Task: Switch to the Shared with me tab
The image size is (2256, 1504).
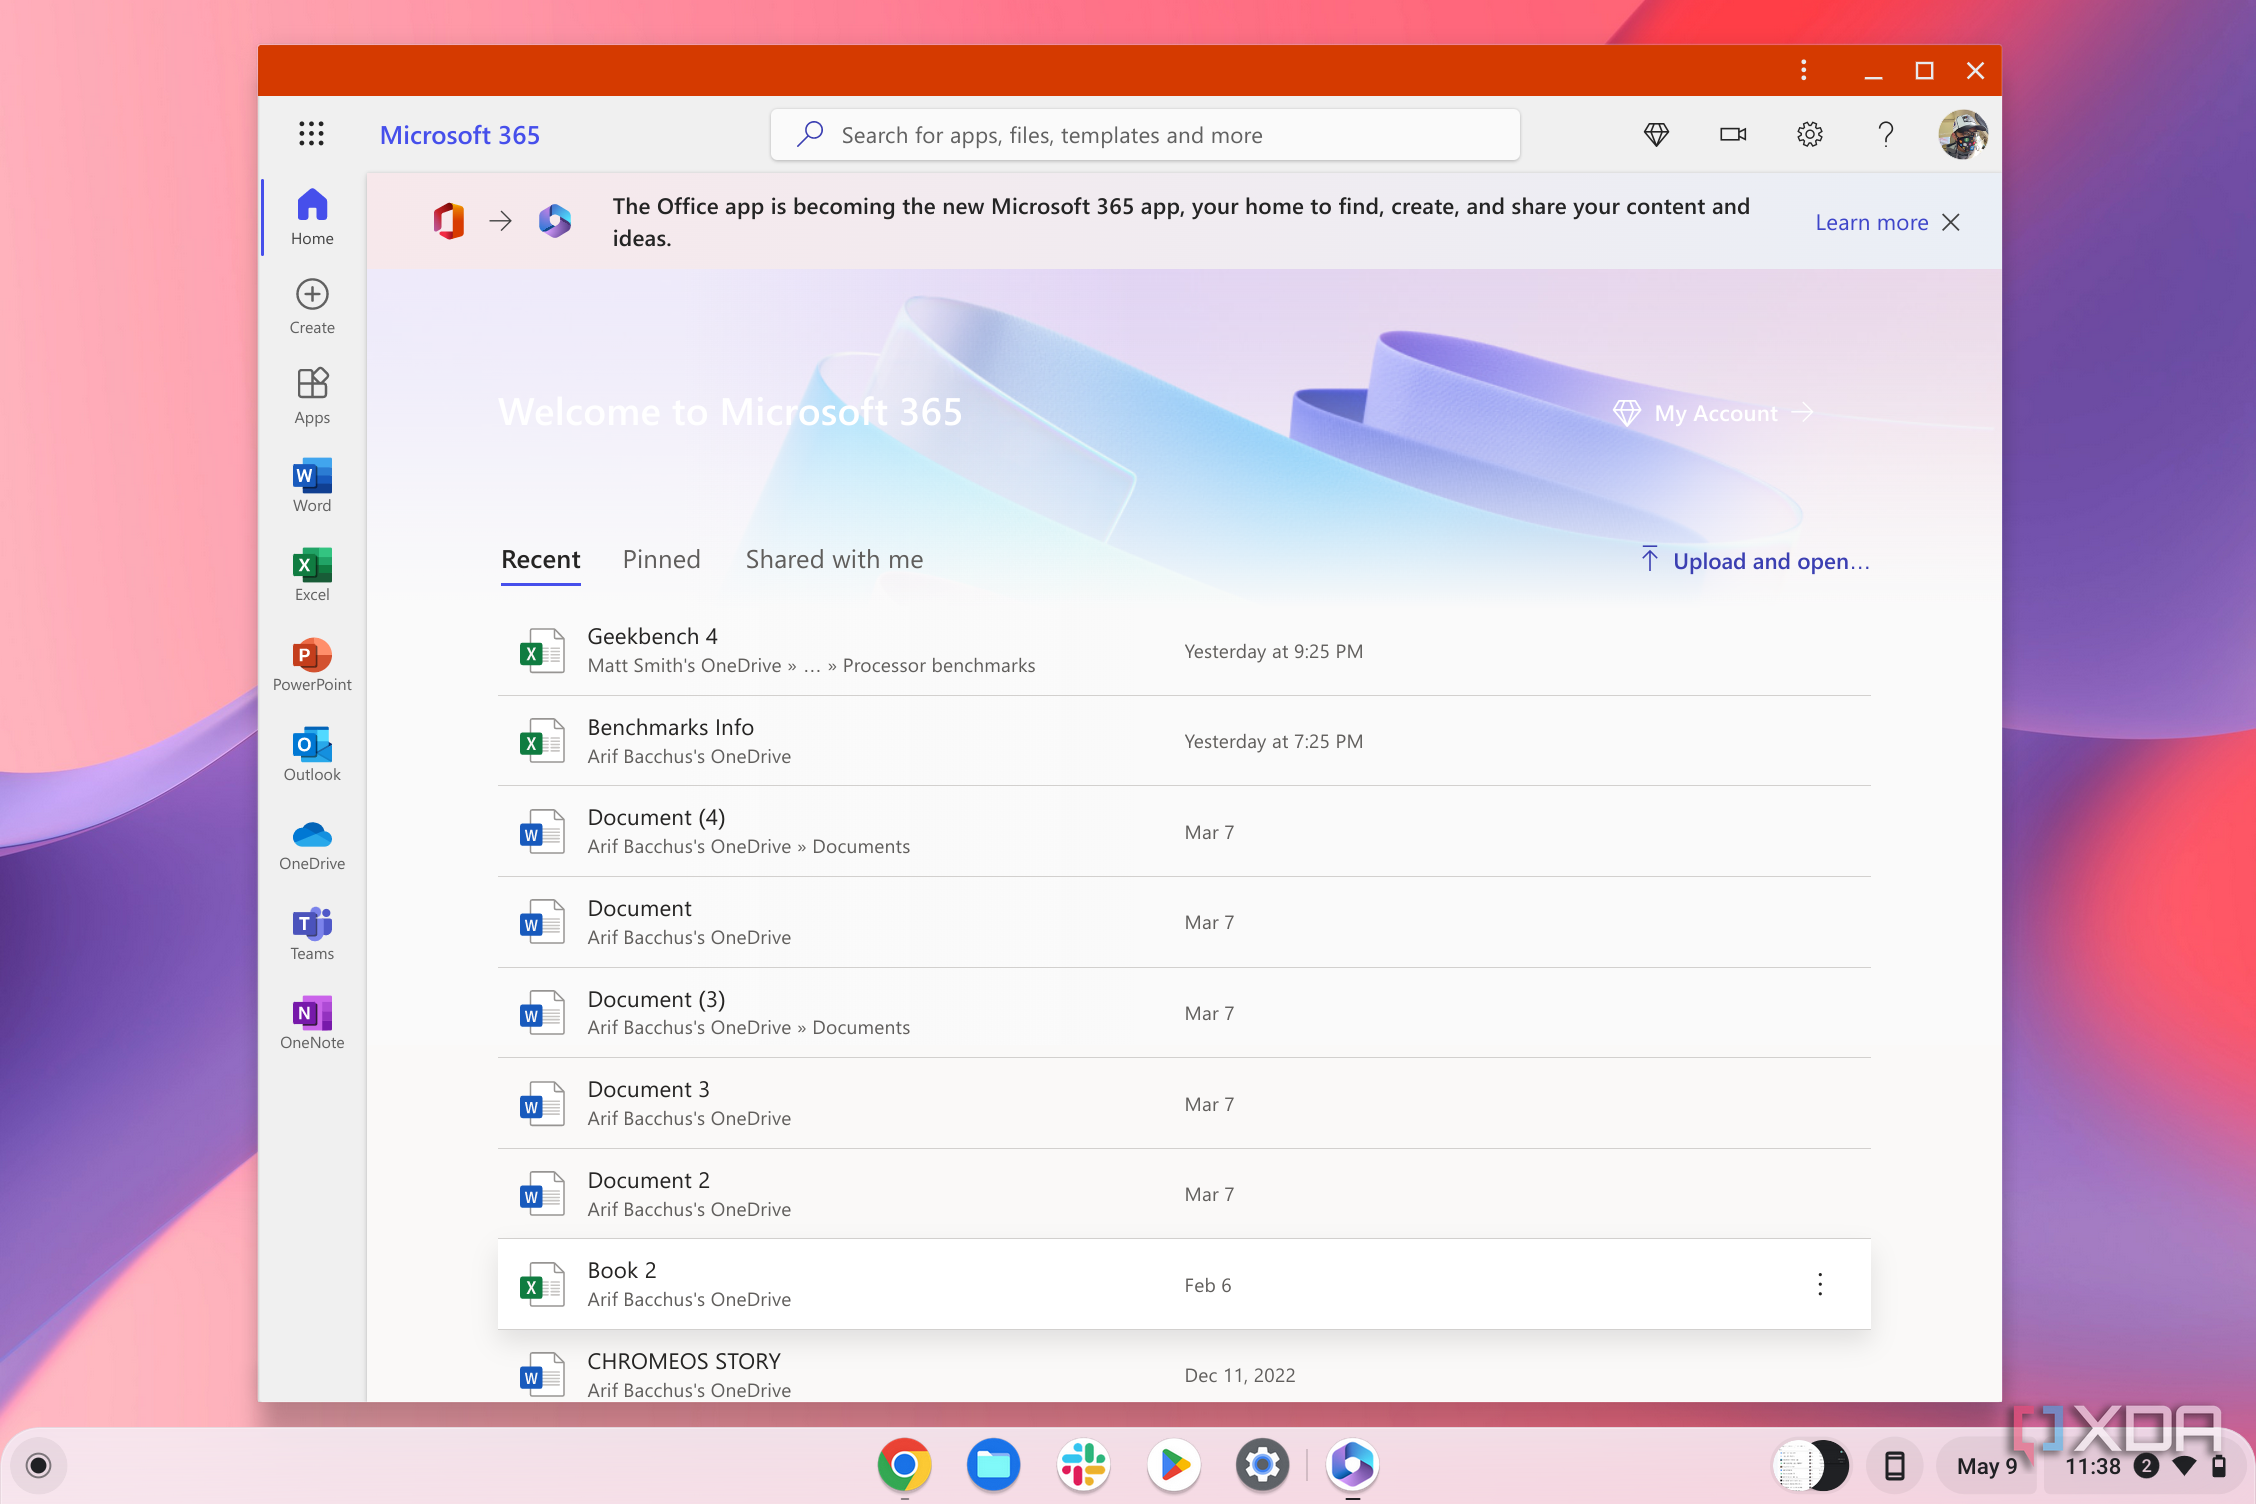Action: [834, 560]
